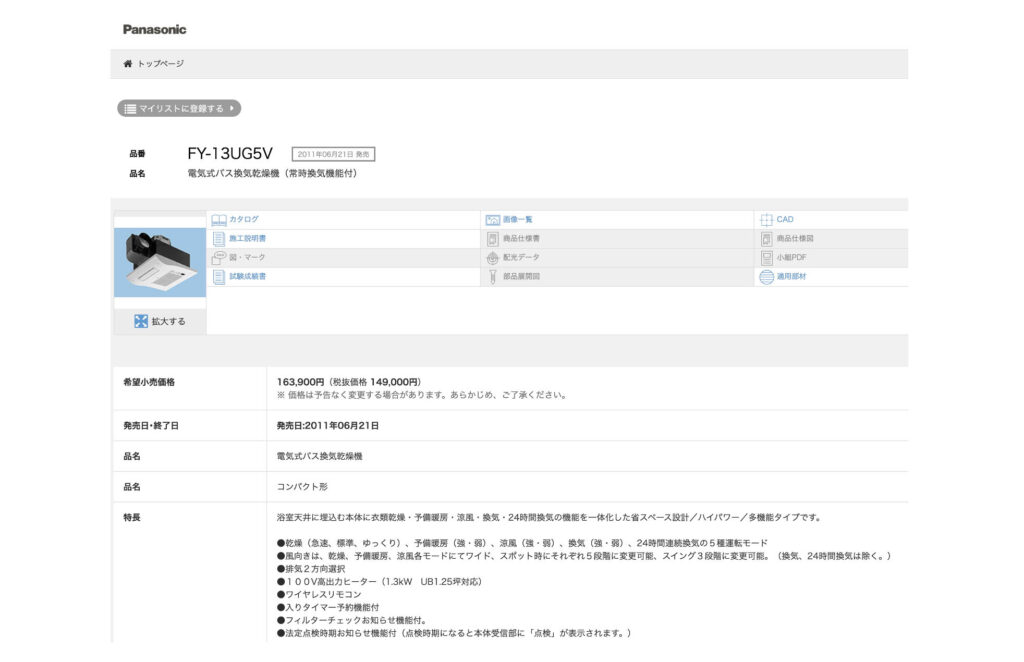
Task: Open the 商品仕様図 specification drawing link
Action: pos(795,238)
